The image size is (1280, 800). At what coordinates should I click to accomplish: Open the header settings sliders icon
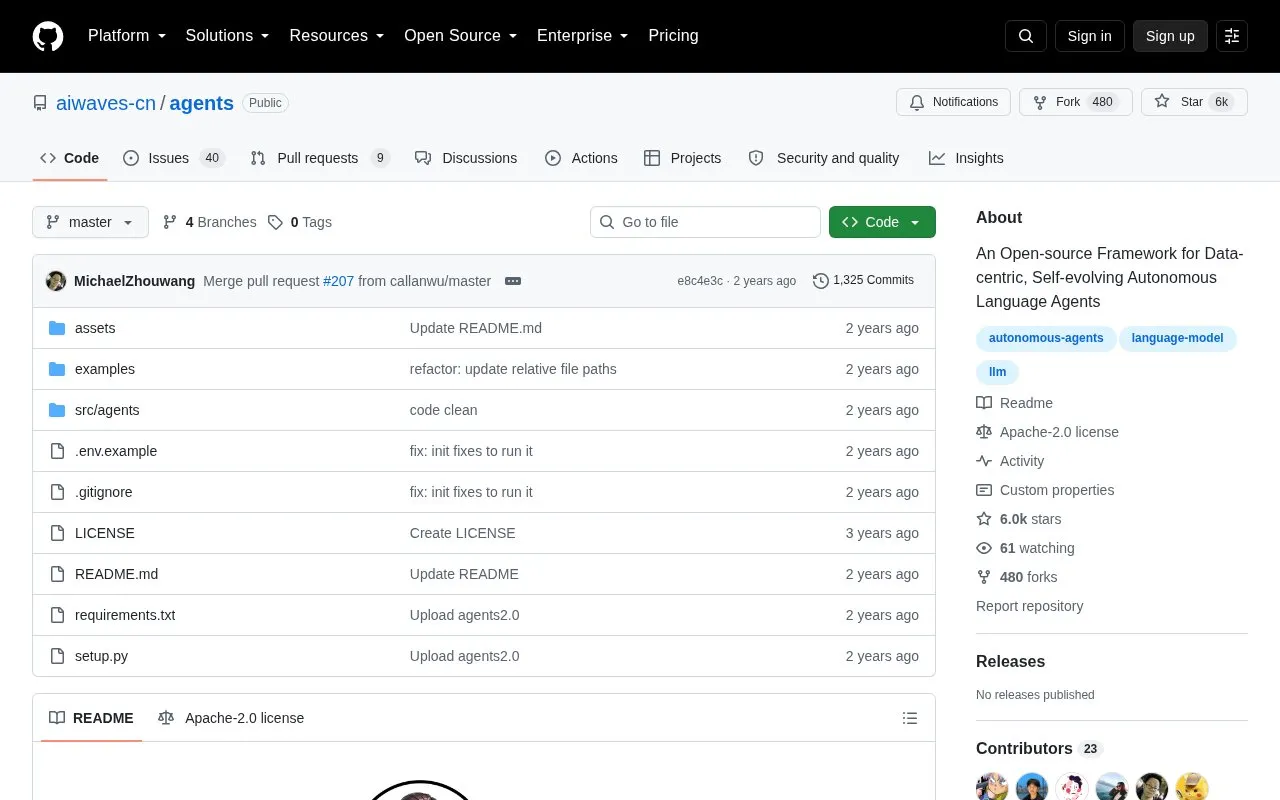coord(1232,36)
